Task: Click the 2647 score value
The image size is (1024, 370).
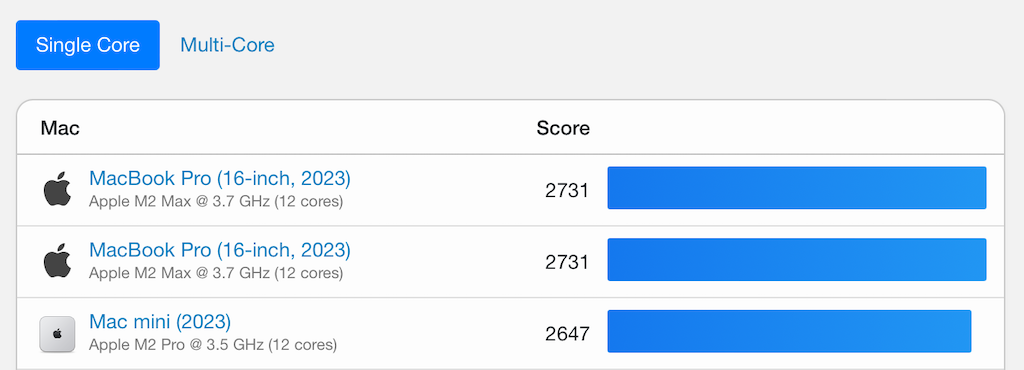Action: (568, 334)
